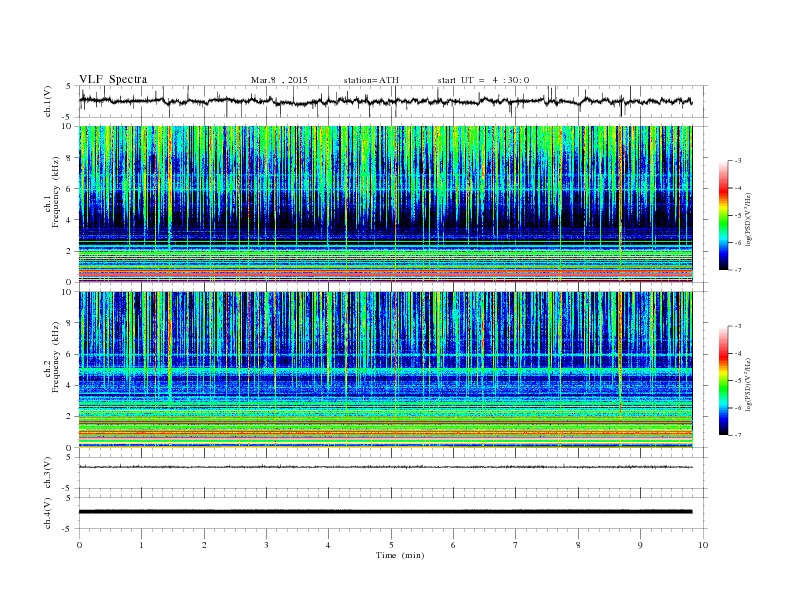The width and height of the screenshot is (792, 612).
Task: Click time axis tick label "1"
Action: (141, 545)
